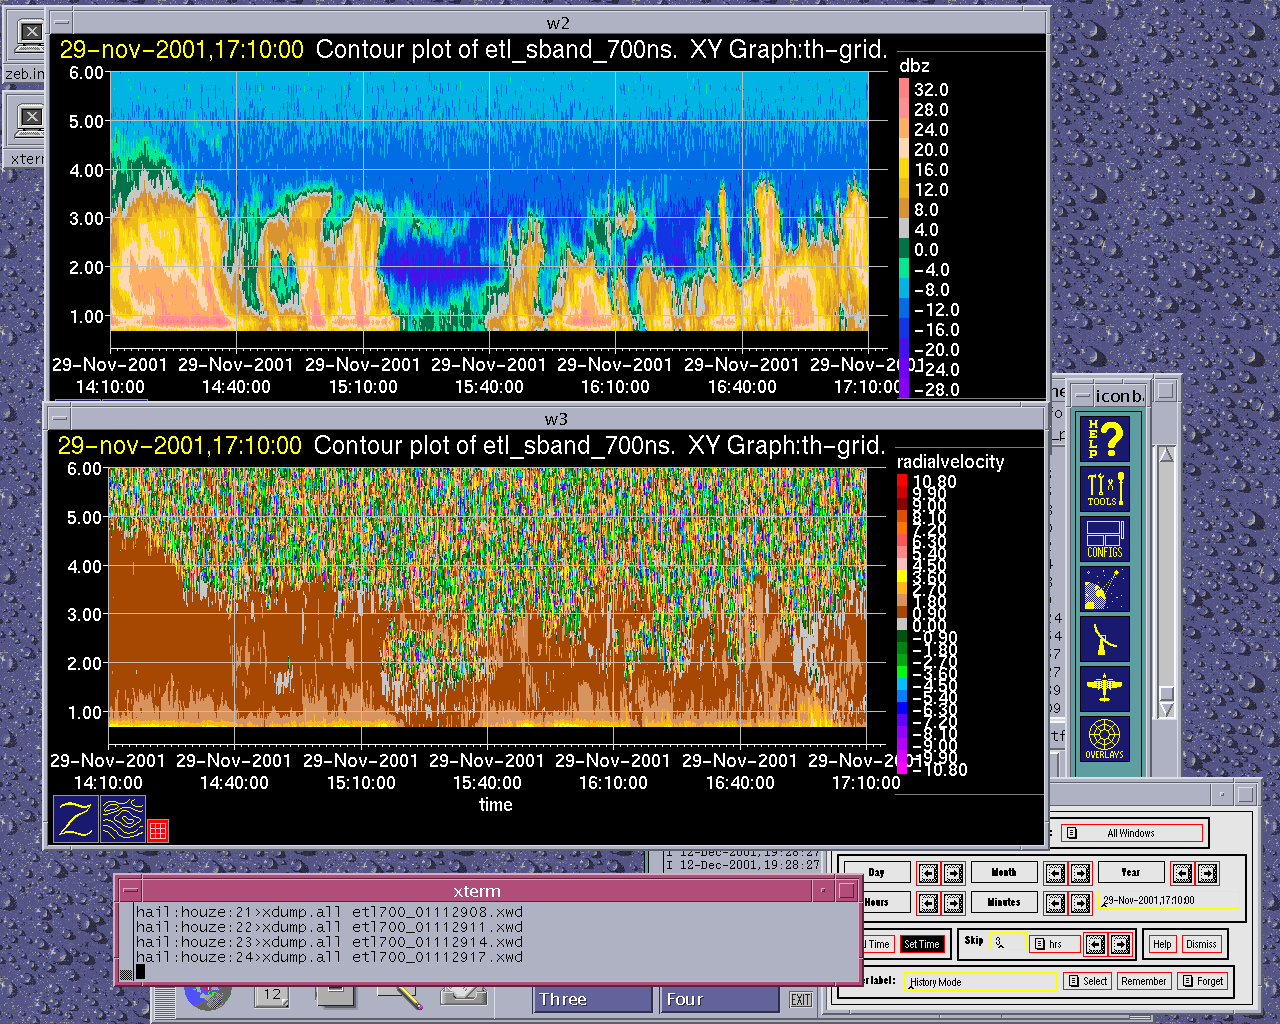
Task: Activate the Set Time toggle
Action: (921, 944)
